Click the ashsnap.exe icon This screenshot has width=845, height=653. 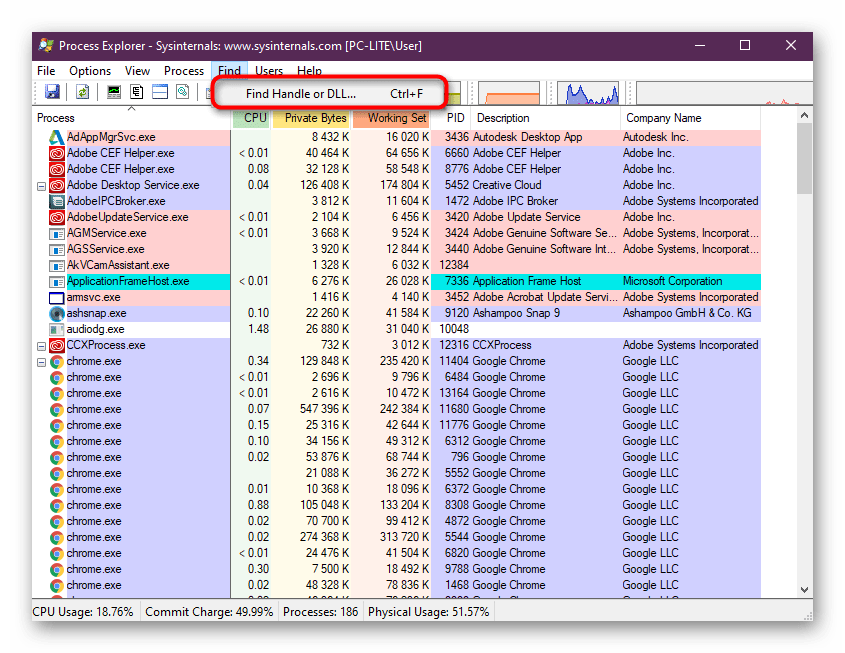[57, 314]
